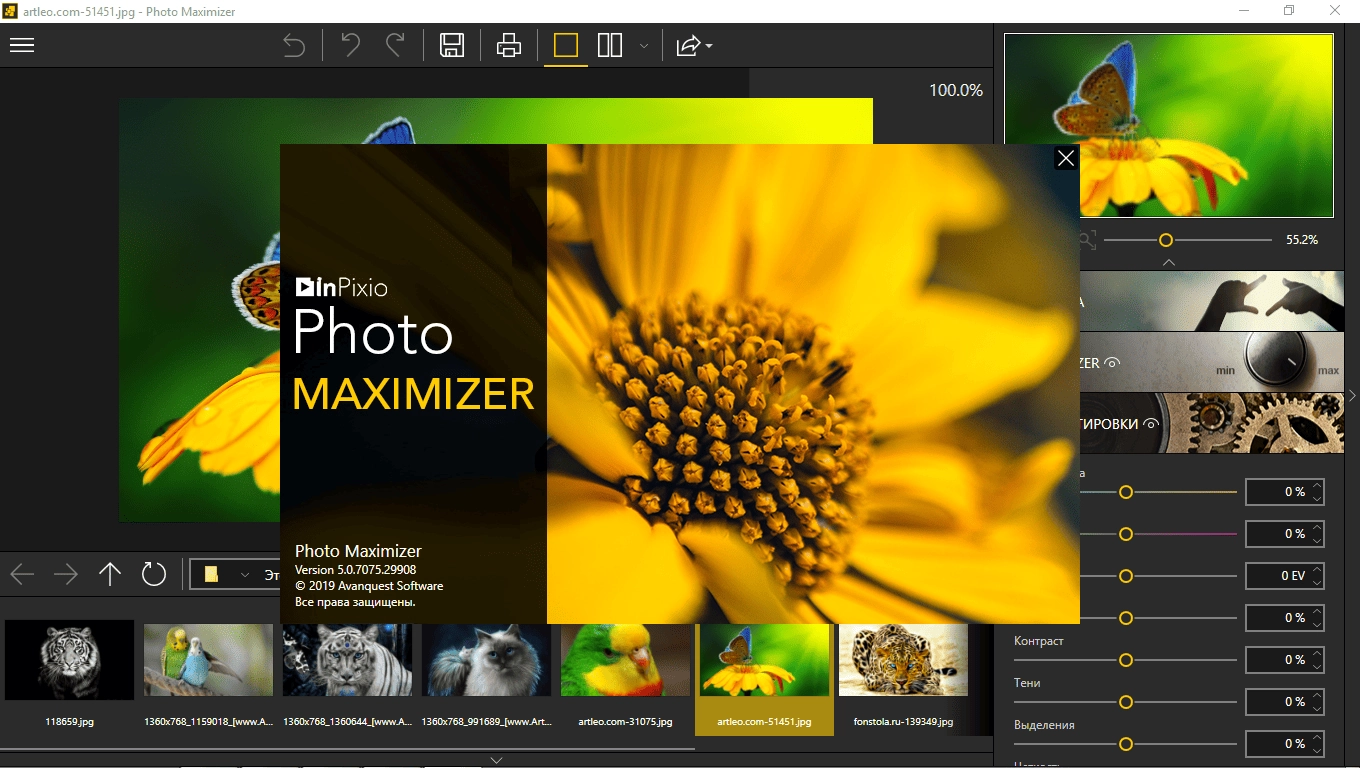
Task: Open the gears adjustments panel header
Action: point(1212,423)
